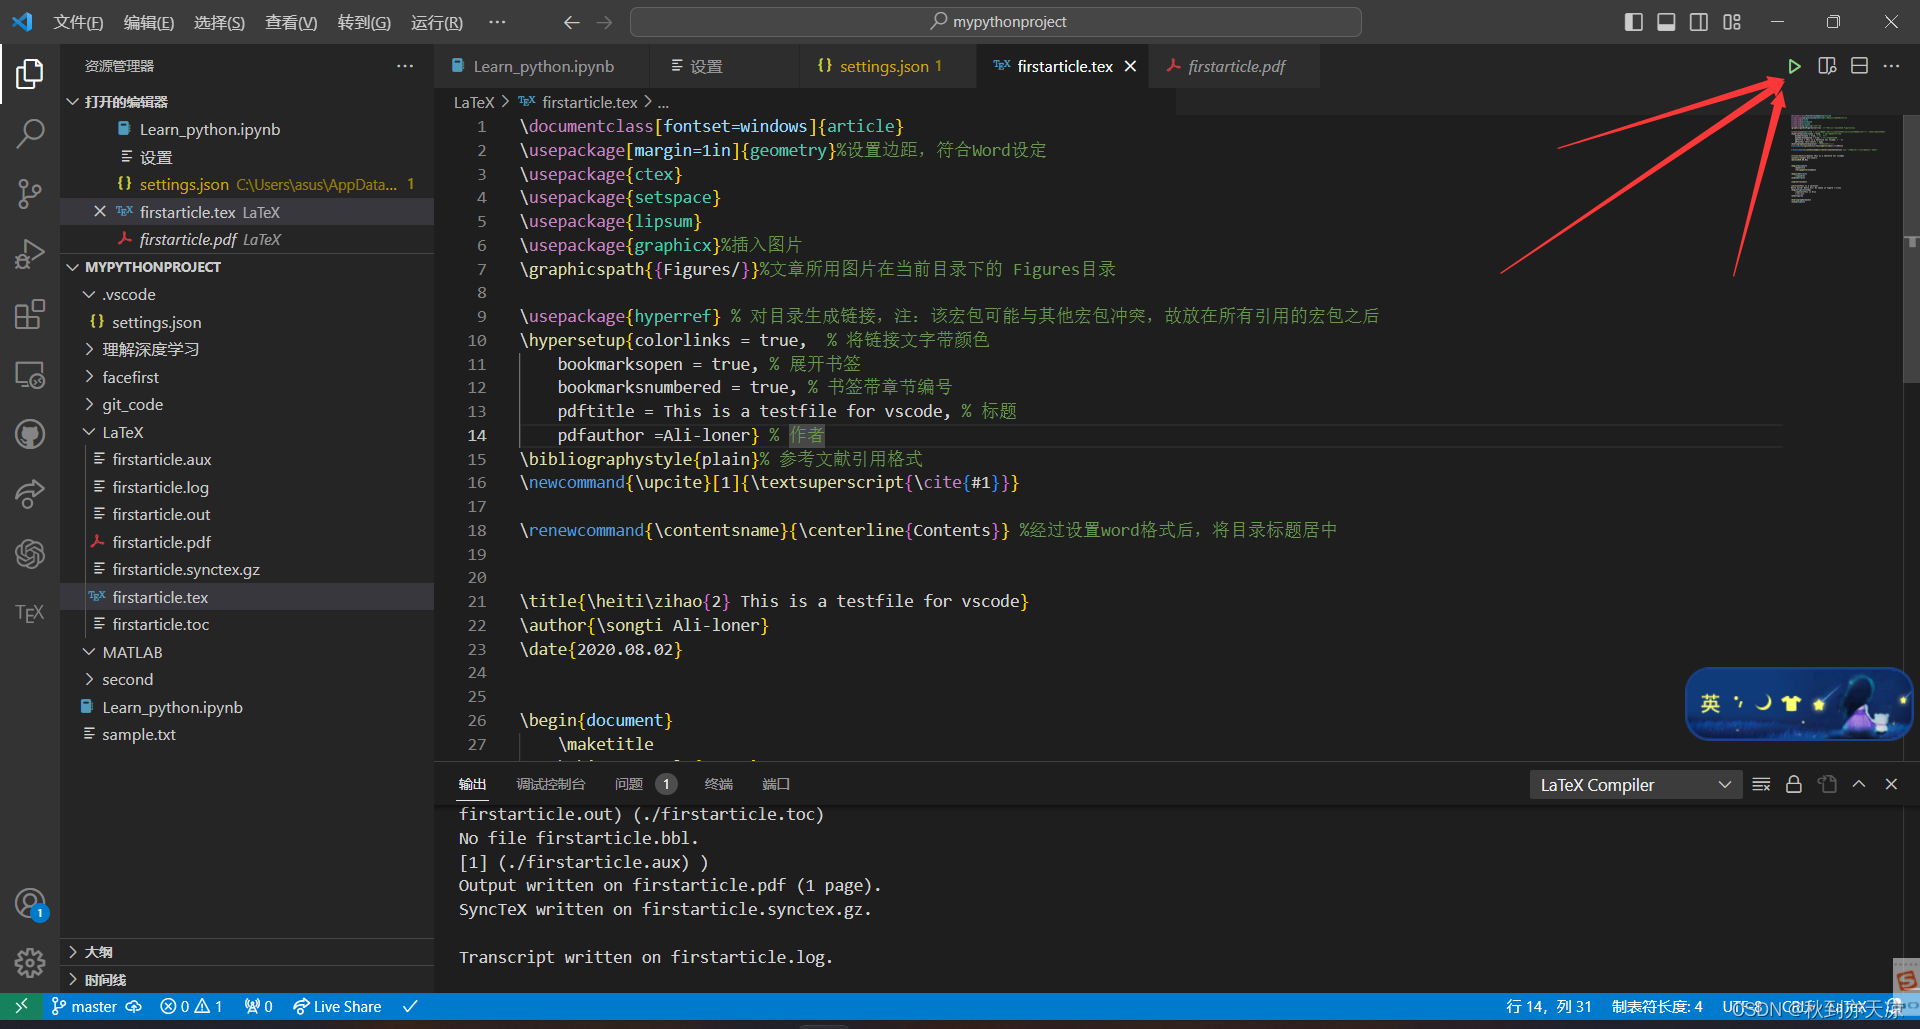The height and width of the screenshot is (1029, 1920).
Task: Select LaTeX Compiler output channel dropdown
Action: [x=1635, y=785]
